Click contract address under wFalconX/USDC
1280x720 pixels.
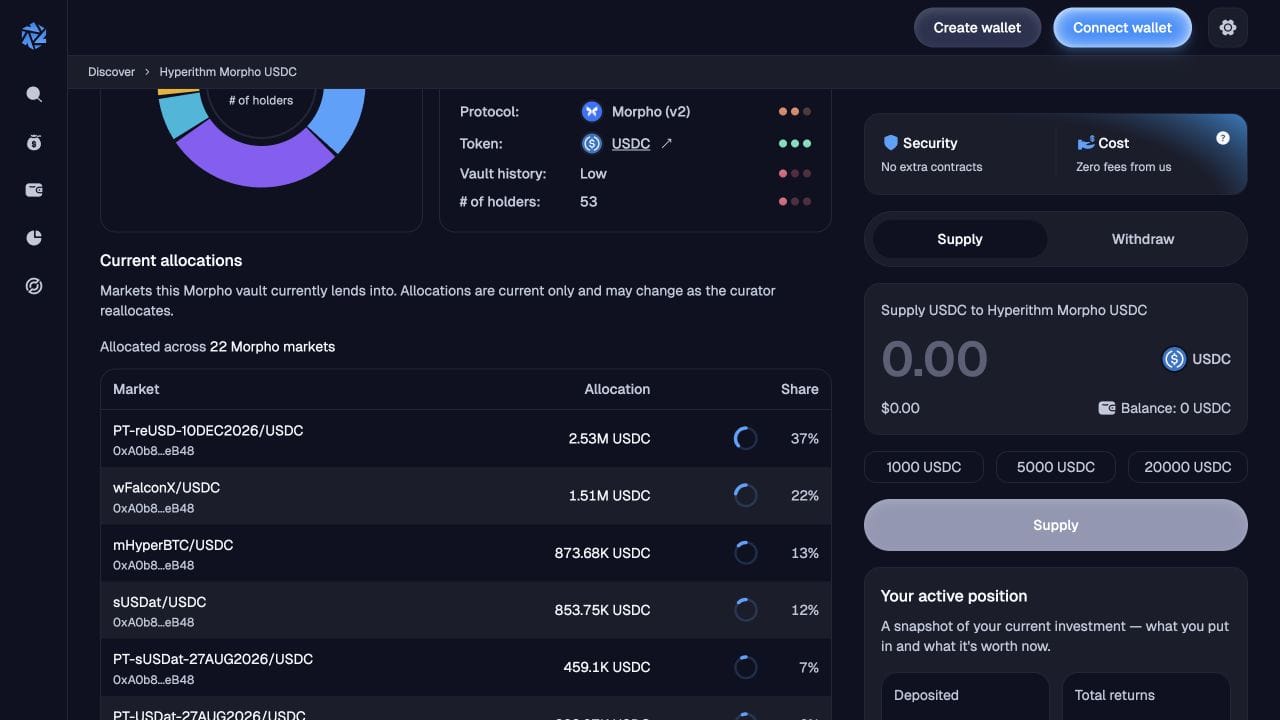coord(153,508)
